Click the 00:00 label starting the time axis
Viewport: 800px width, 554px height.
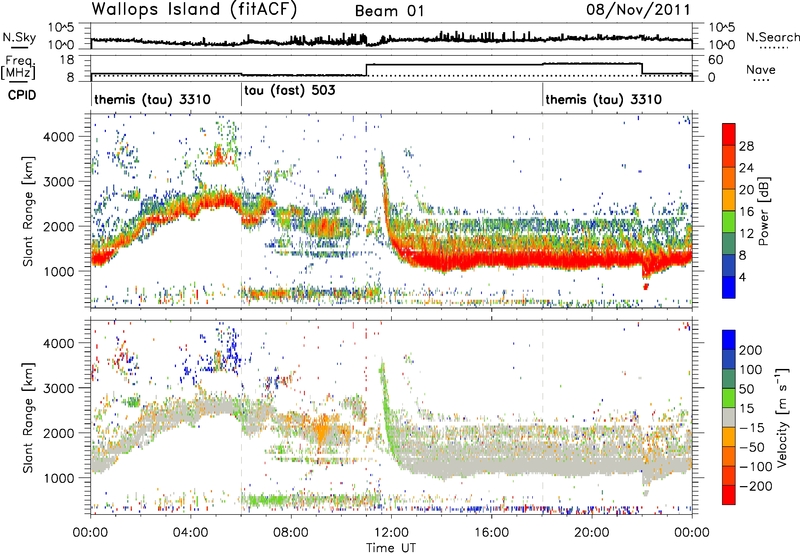coord(90,533)
